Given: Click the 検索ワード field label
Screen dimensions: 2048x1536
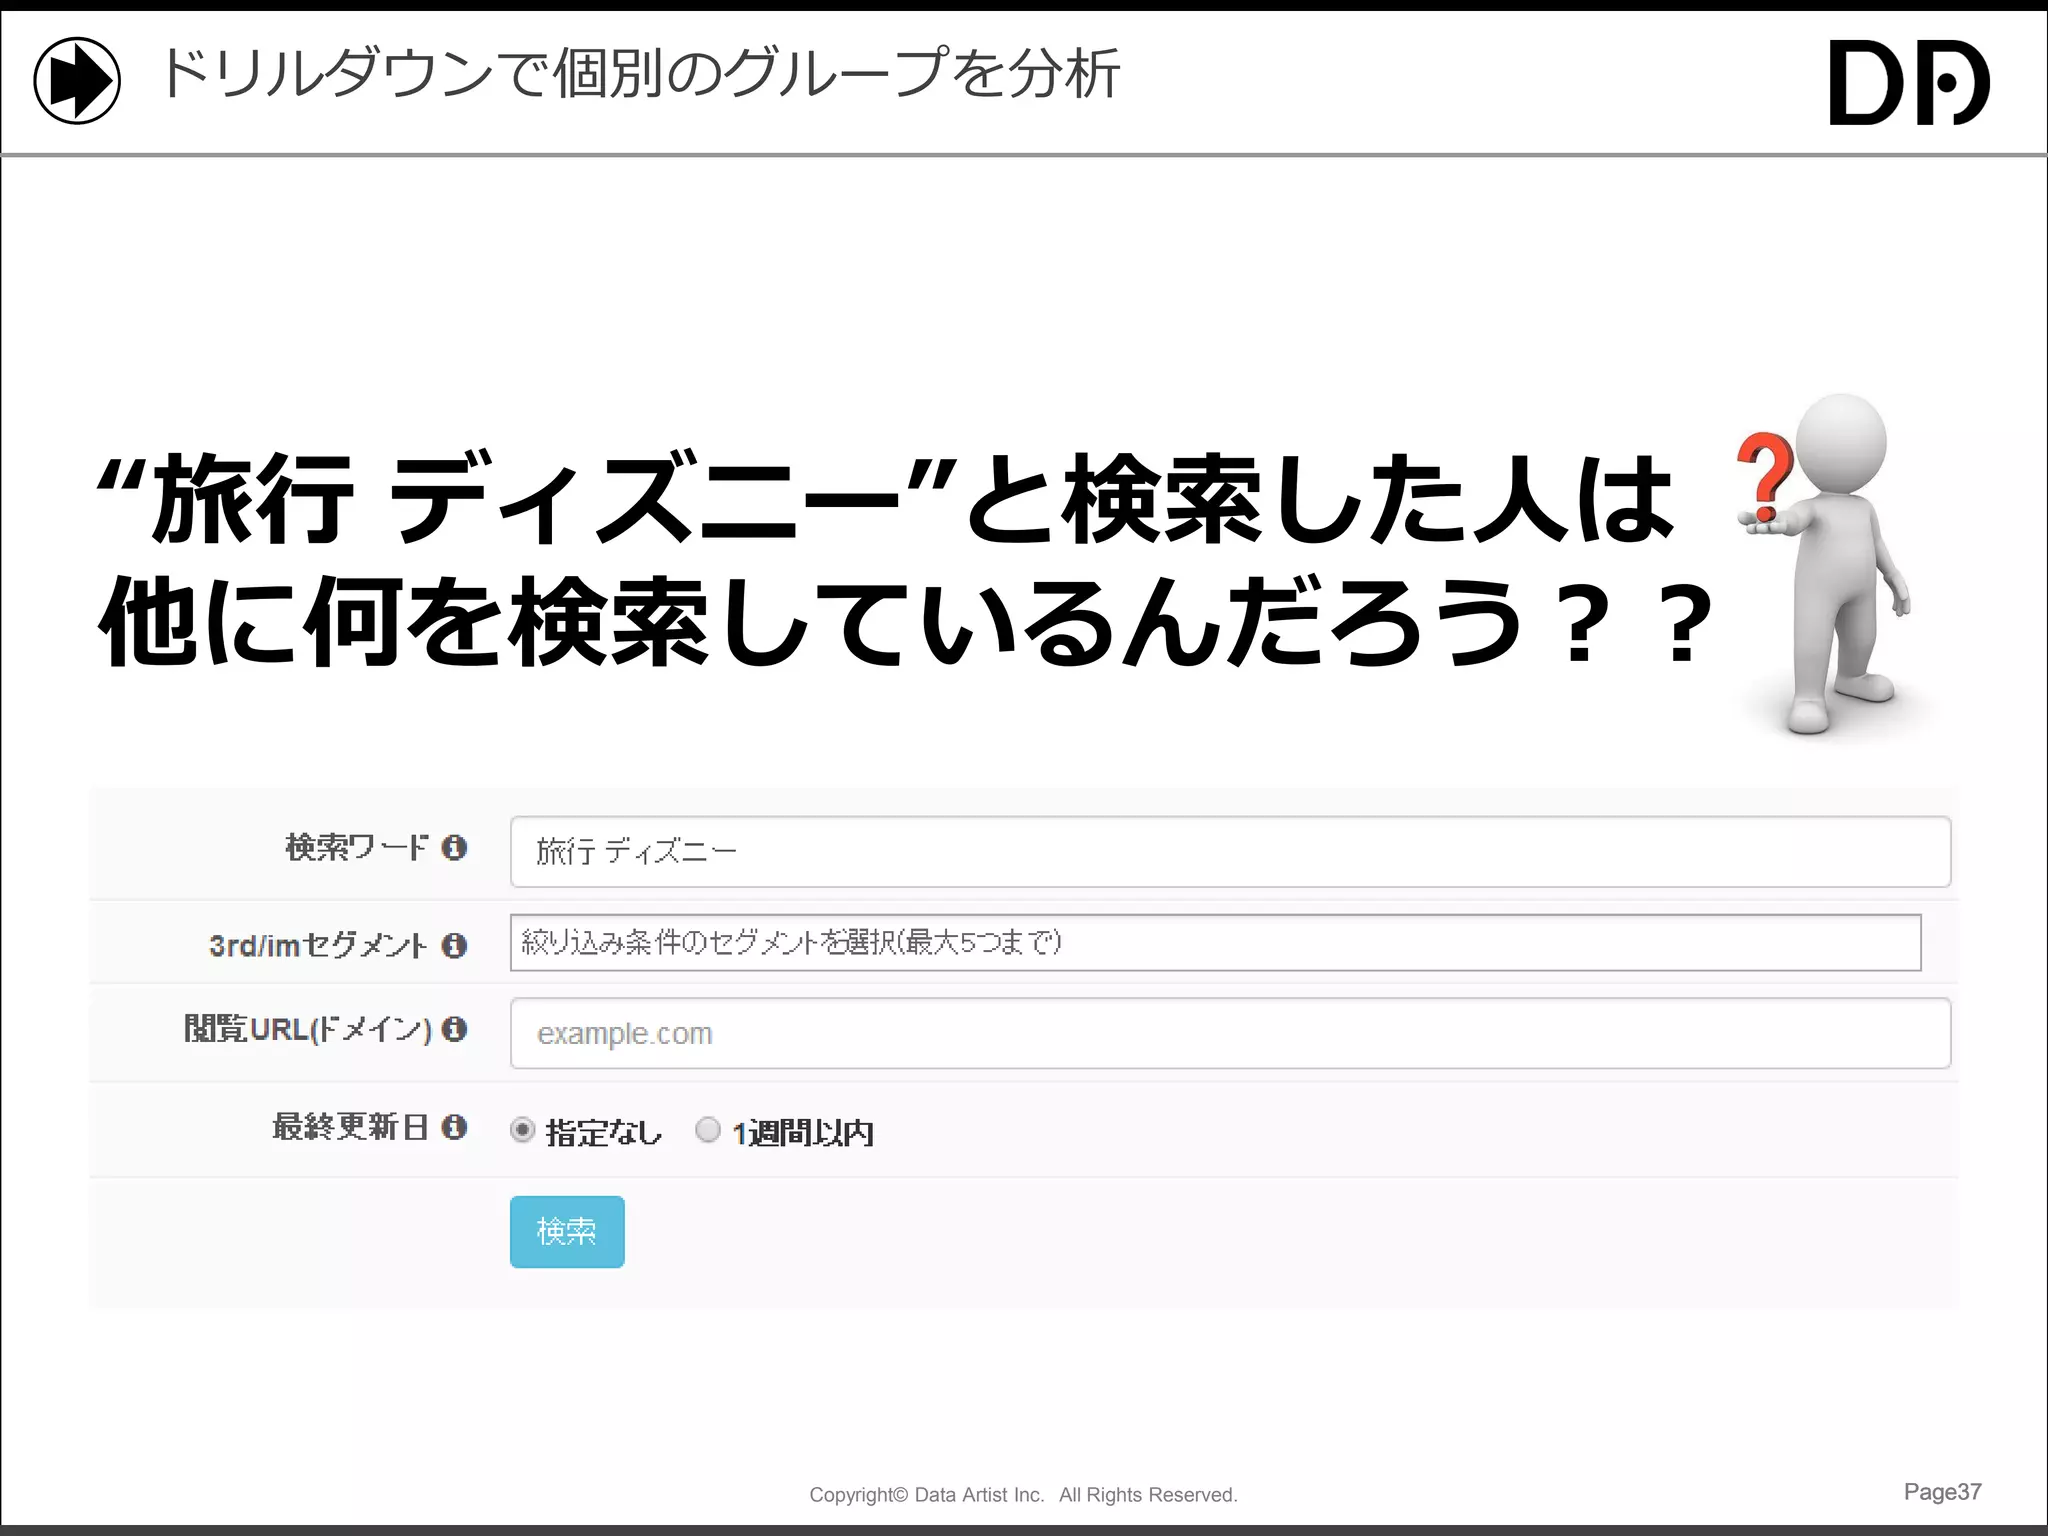Looking at the screenshot, I should (x=357, y=848).
